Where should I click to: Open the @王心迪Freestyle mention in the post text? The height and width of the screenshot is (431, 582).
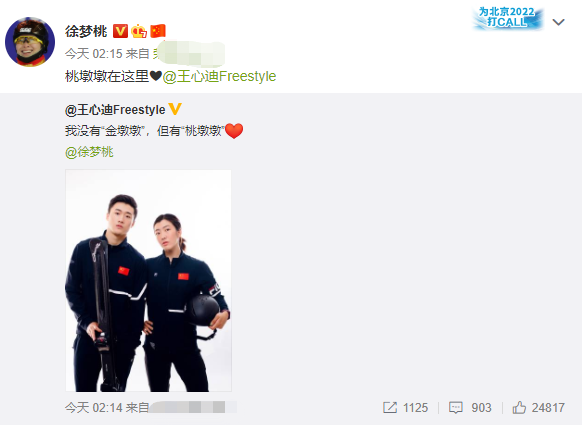(x=219, y=76)
